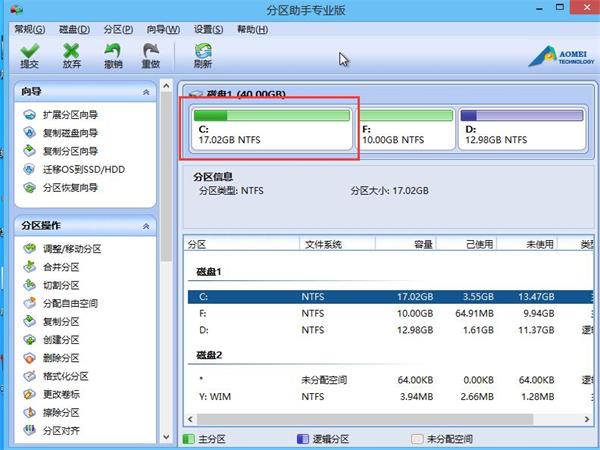Choose the 复制分区 operation icon
The height and width of the screenshot is (450, 600).
point(29,321)
